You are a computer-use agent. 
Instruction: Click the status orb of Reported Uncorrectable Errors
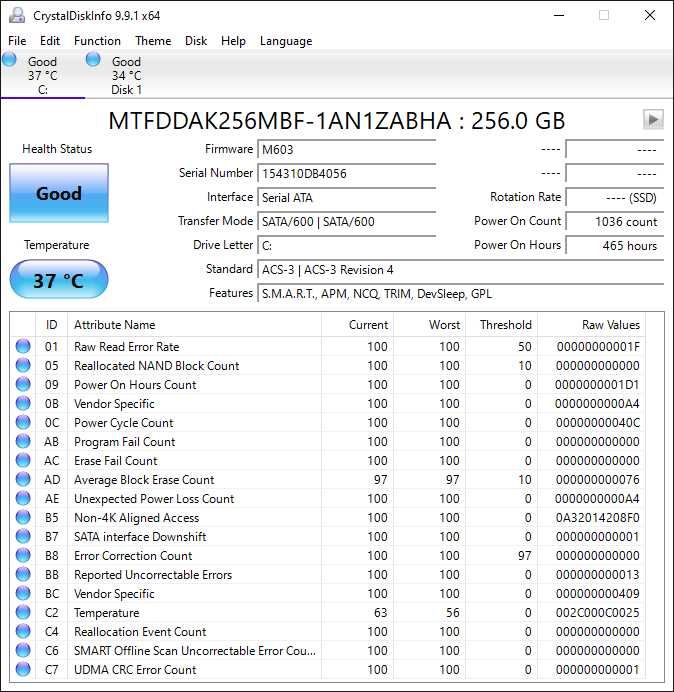23,574
